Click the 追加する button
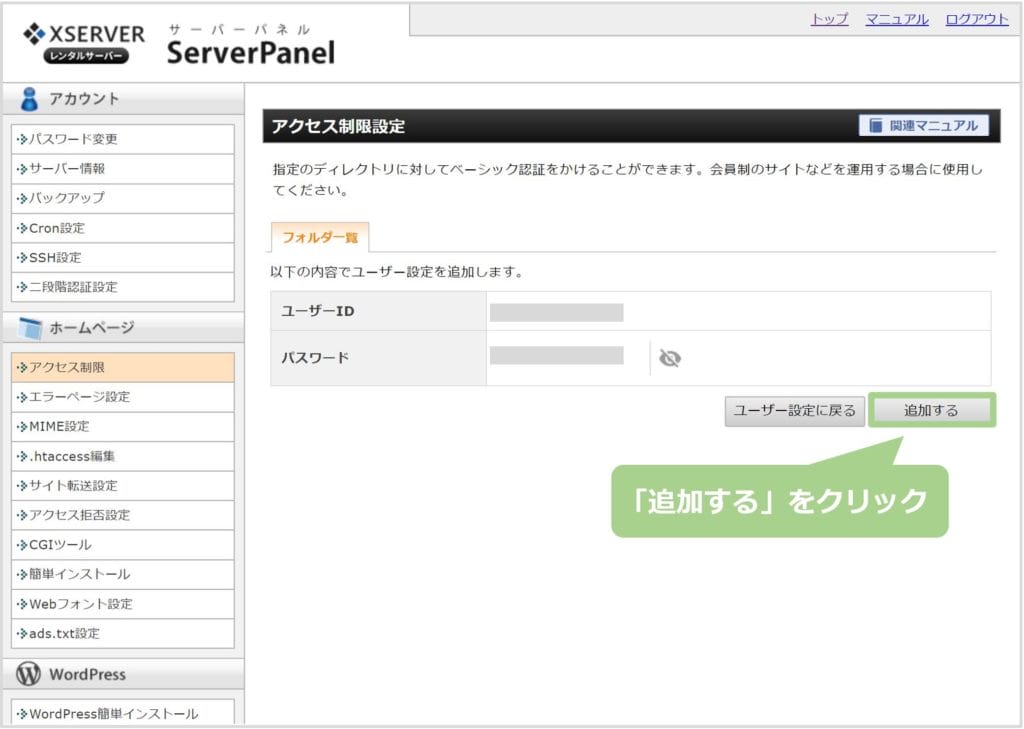Screen dimensions: 1024x729 [x=931, y=410]
